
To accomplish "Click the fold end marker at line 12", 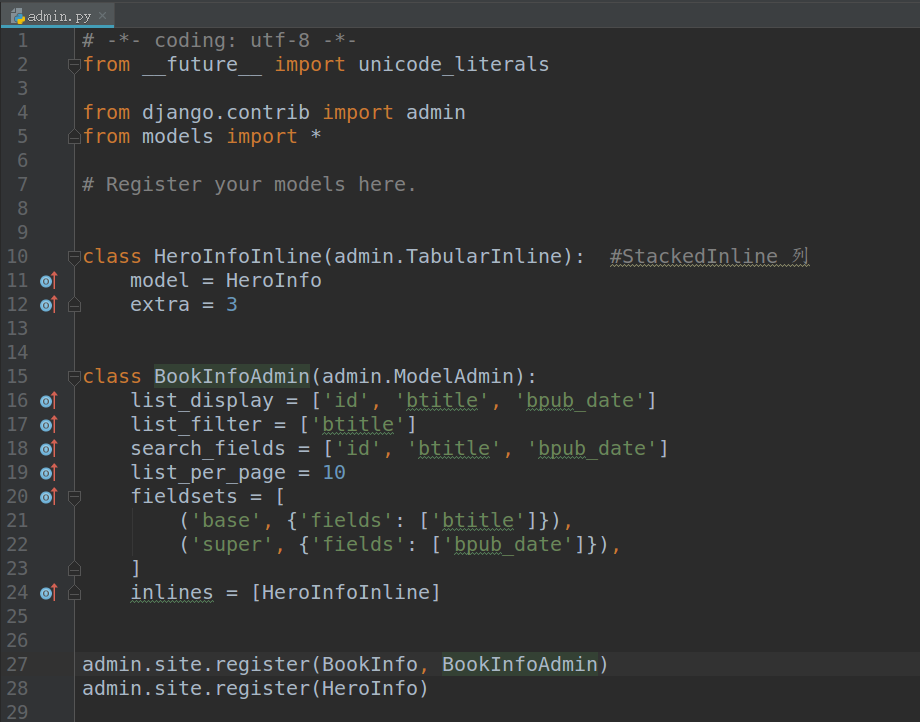I will (74, 305).
